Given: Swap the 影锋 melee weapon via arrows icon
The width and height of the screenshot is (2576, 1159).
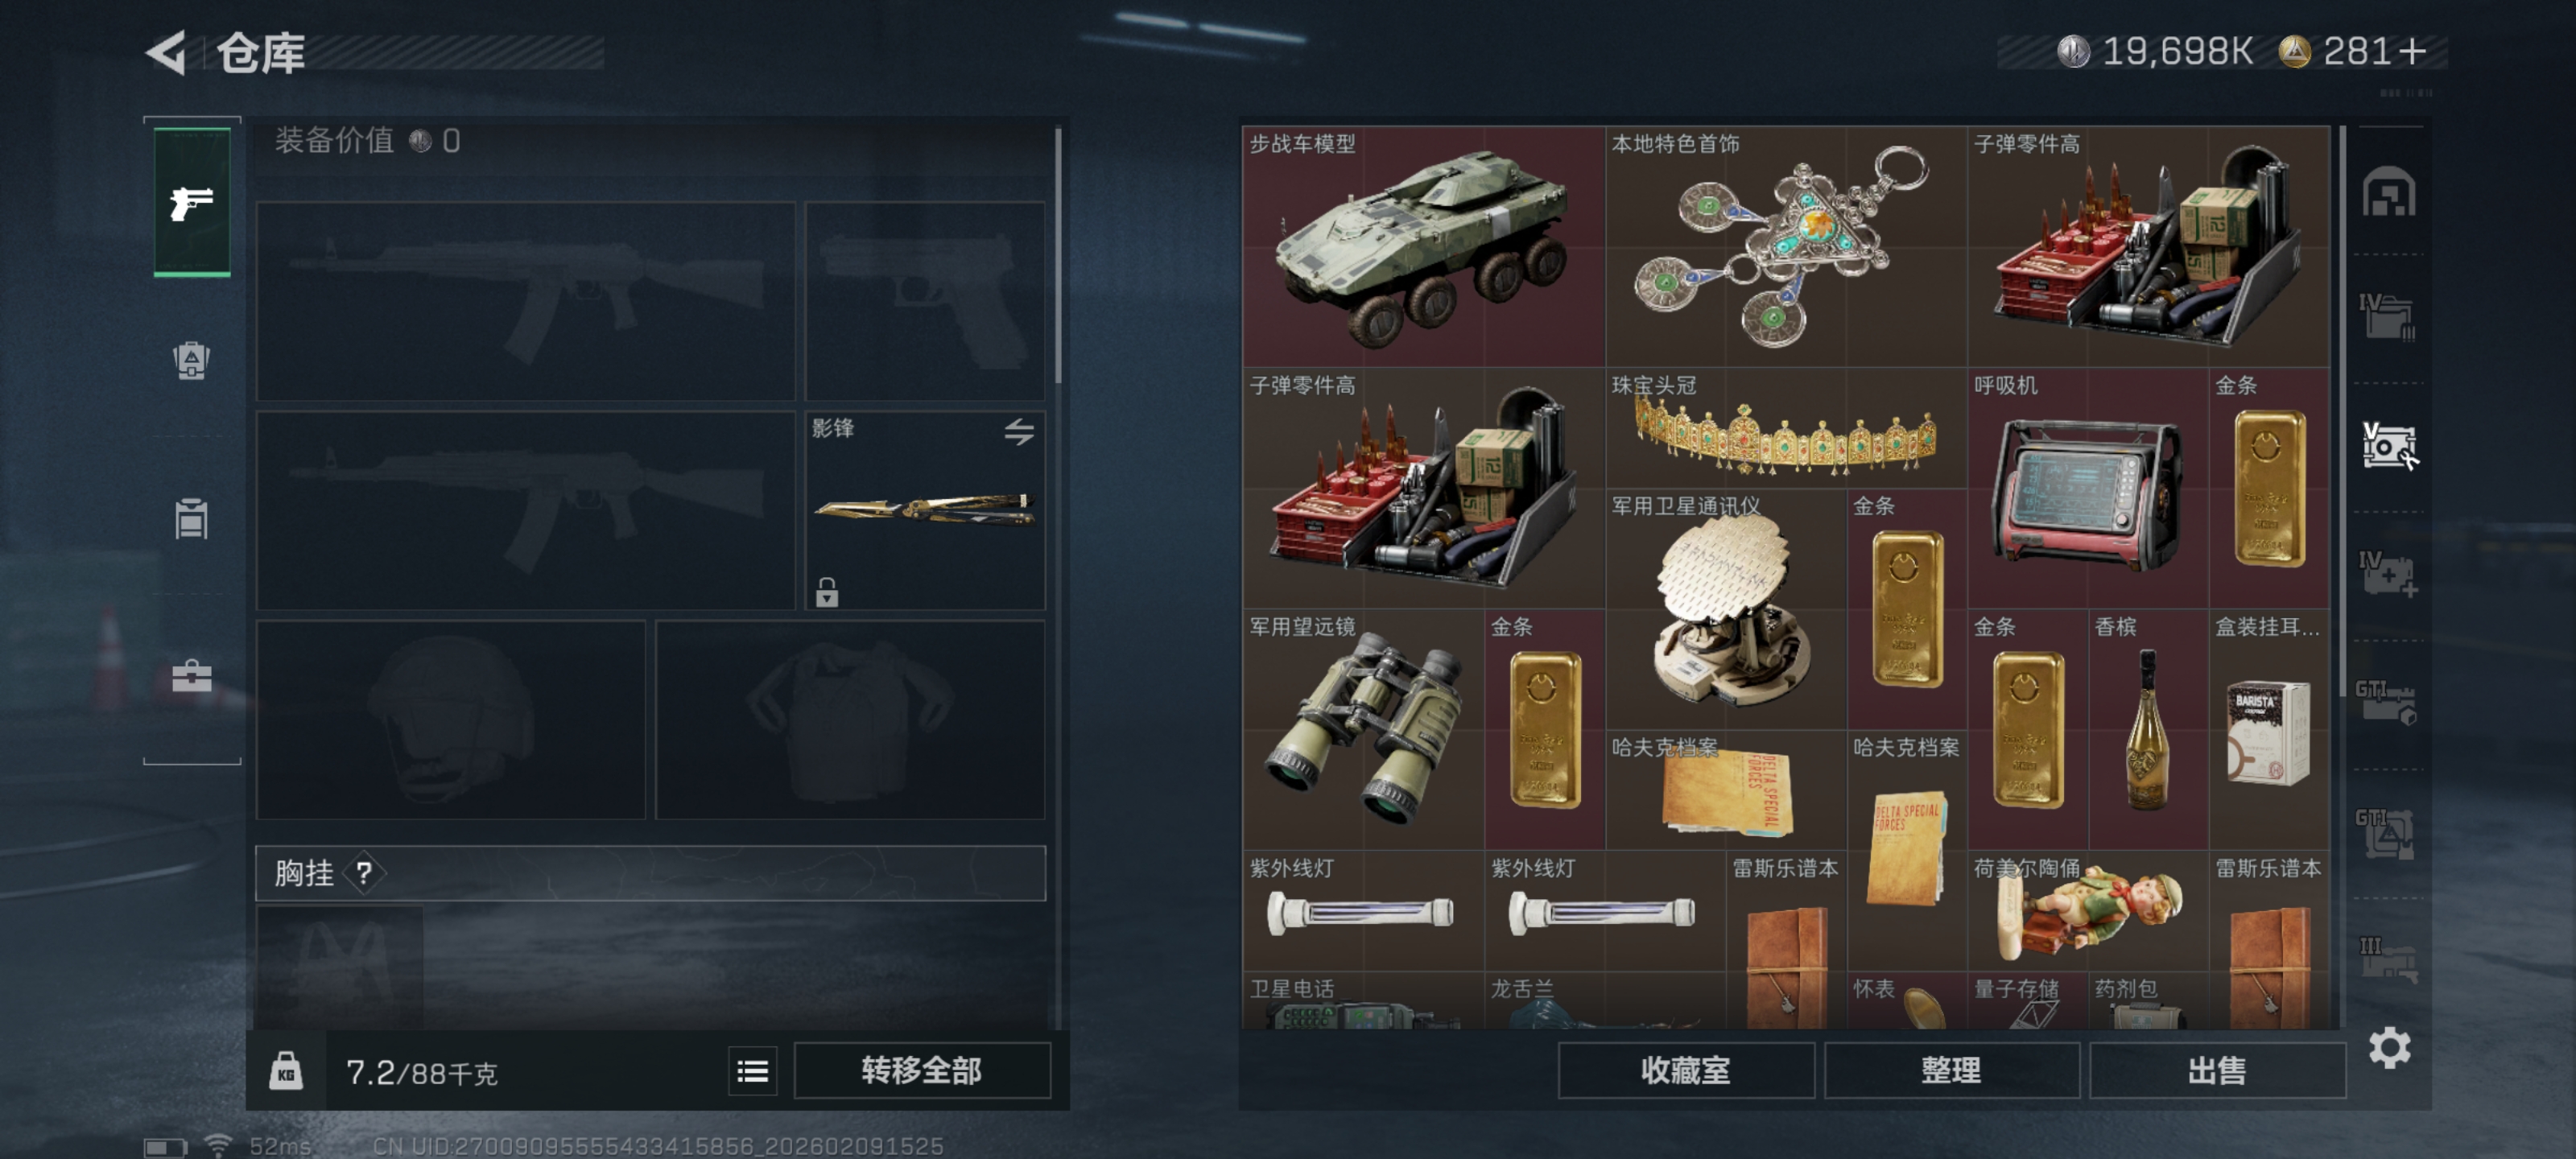Looking at the screenshot, I should click(1018, 432).
